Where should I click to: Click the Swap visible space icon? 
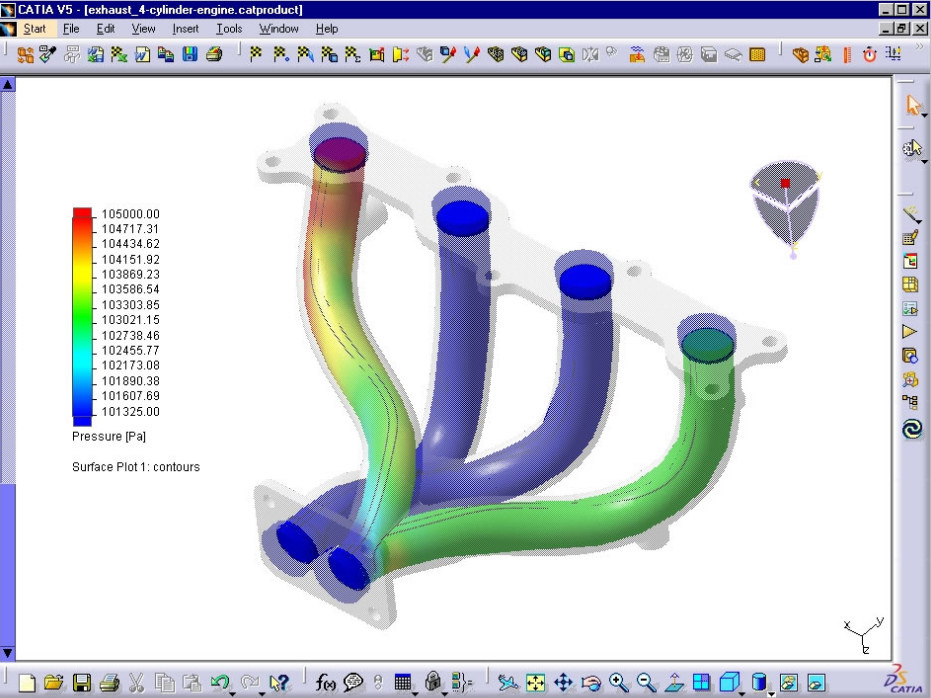pos(816,683)
